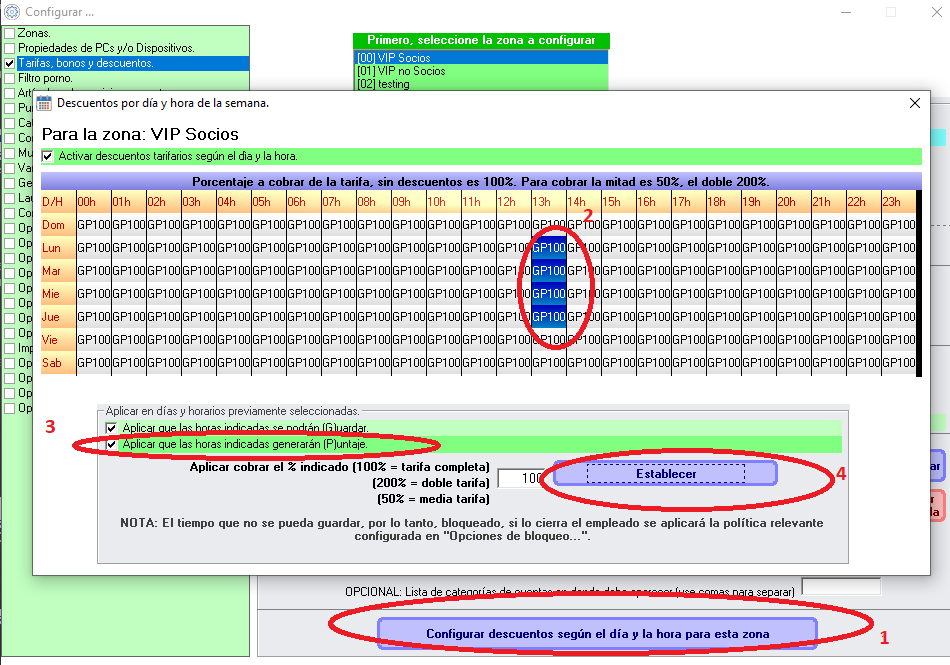The height and width of the screenshot is (665, 950).
Task: Select the 18h column header
Action: [x=724, y=202]
